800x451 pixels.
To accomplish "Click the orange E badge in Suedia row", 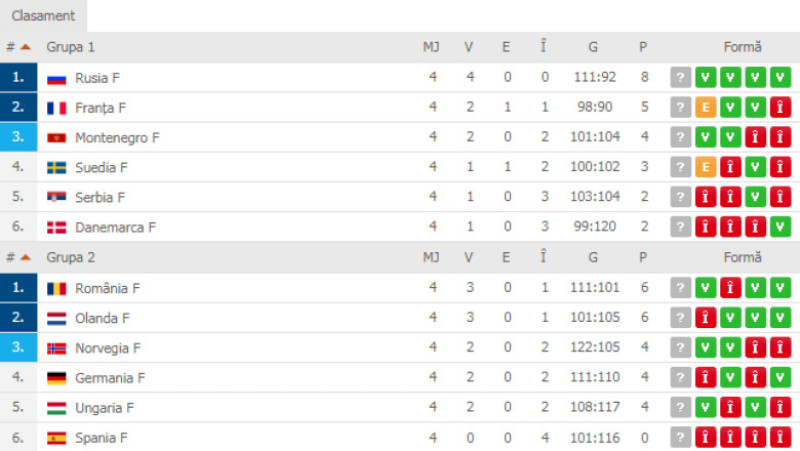I will pos(705,167).
